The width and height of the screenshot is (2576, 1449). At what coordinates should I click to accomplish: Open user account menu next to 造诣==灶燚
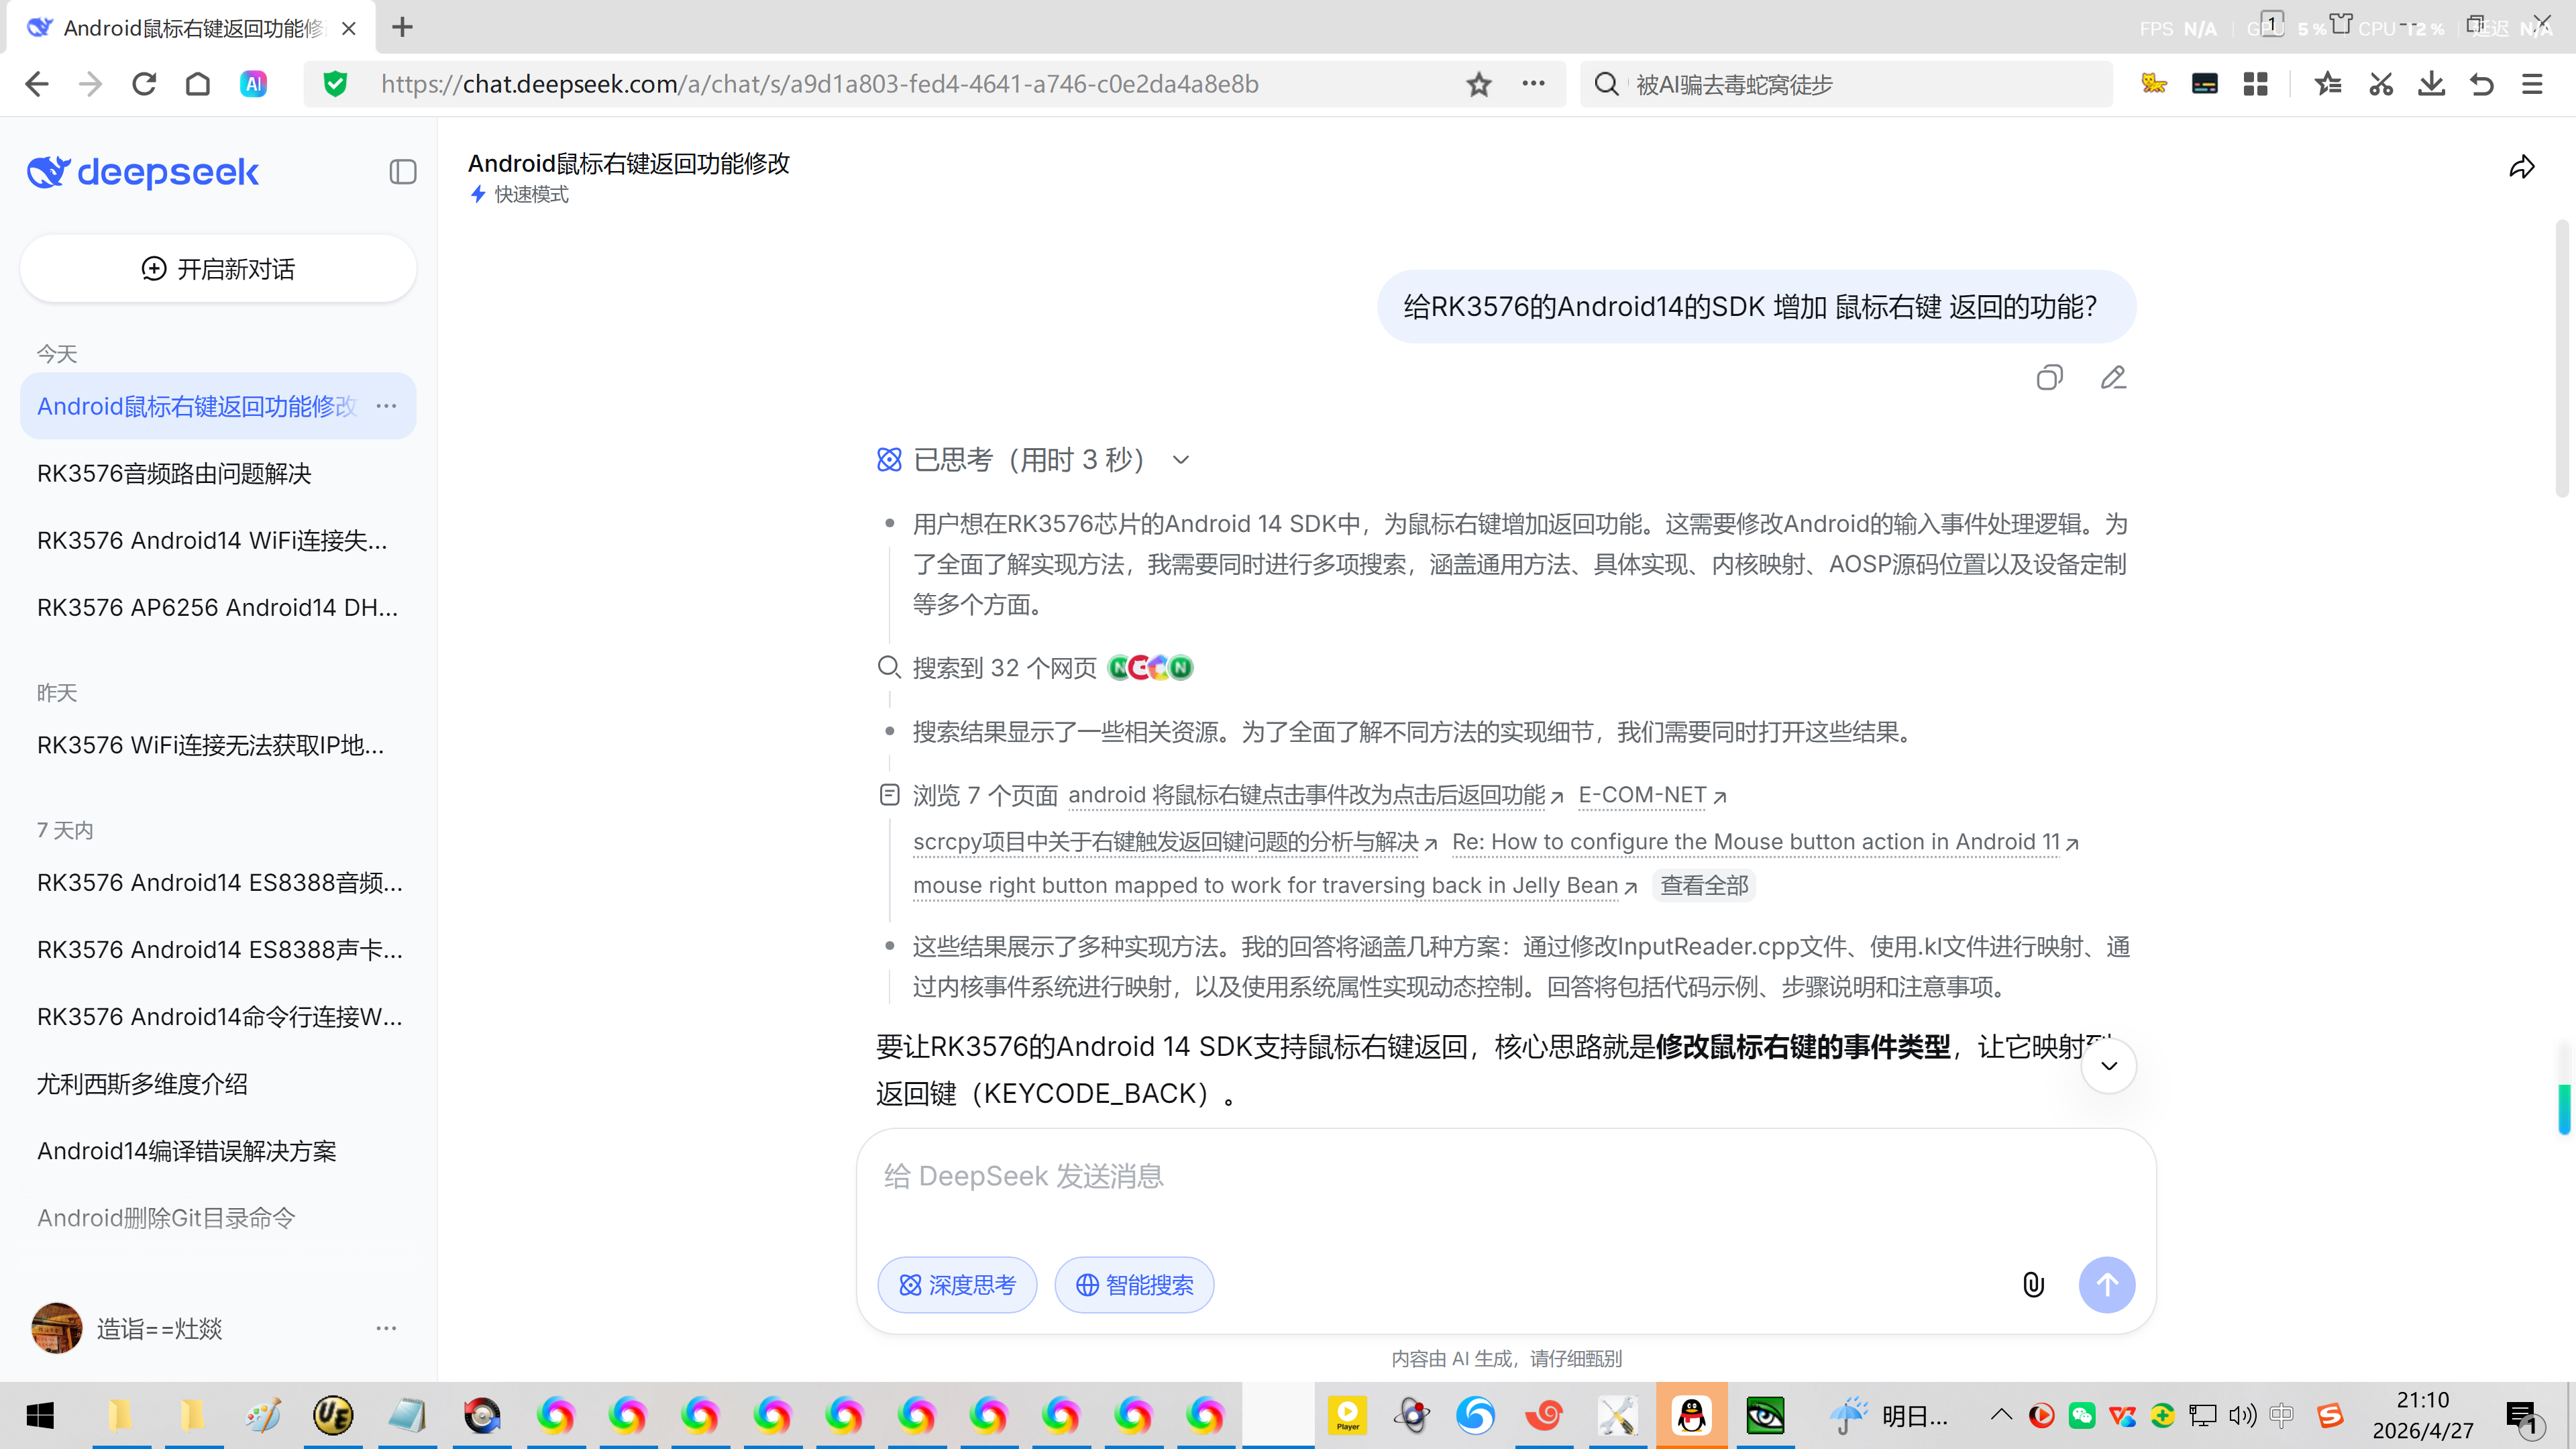click(386, 1328)
